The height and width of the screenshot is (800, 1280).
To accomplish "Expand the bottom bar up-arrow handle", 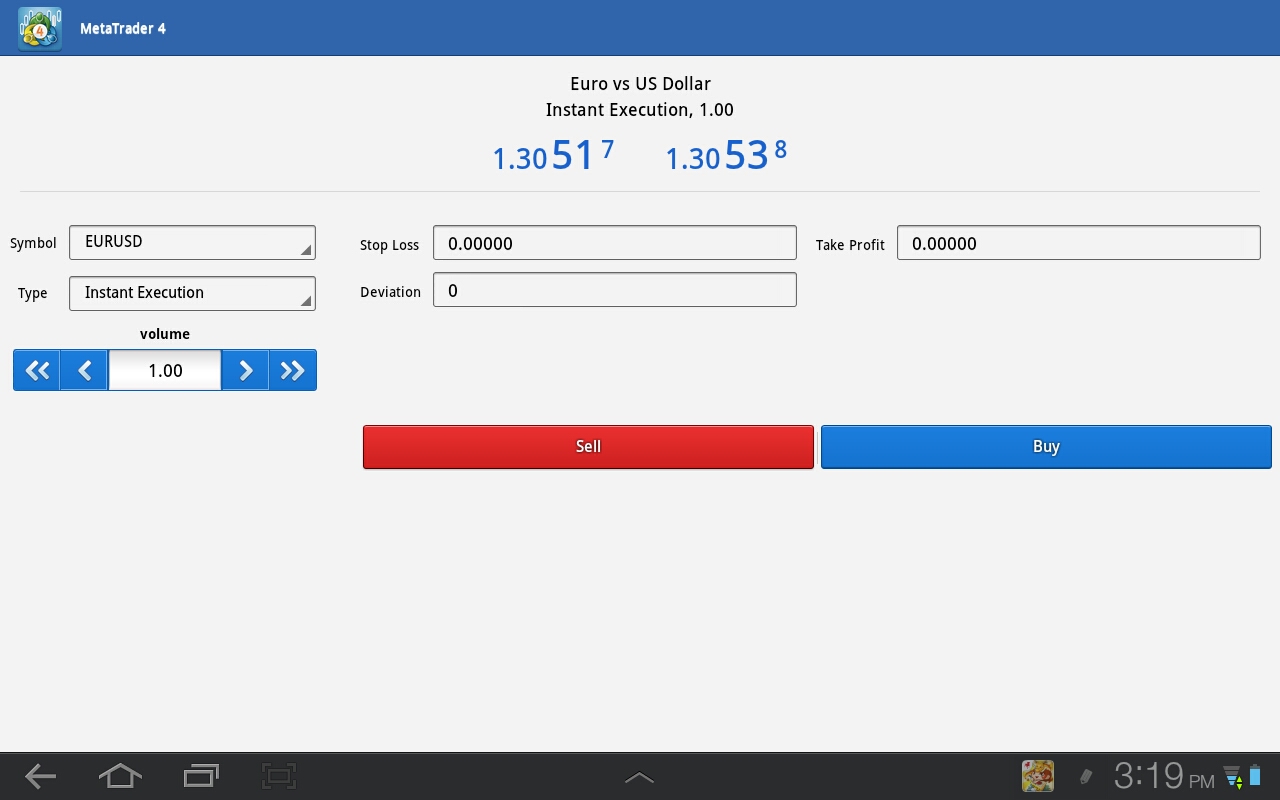I will [639, 777].
